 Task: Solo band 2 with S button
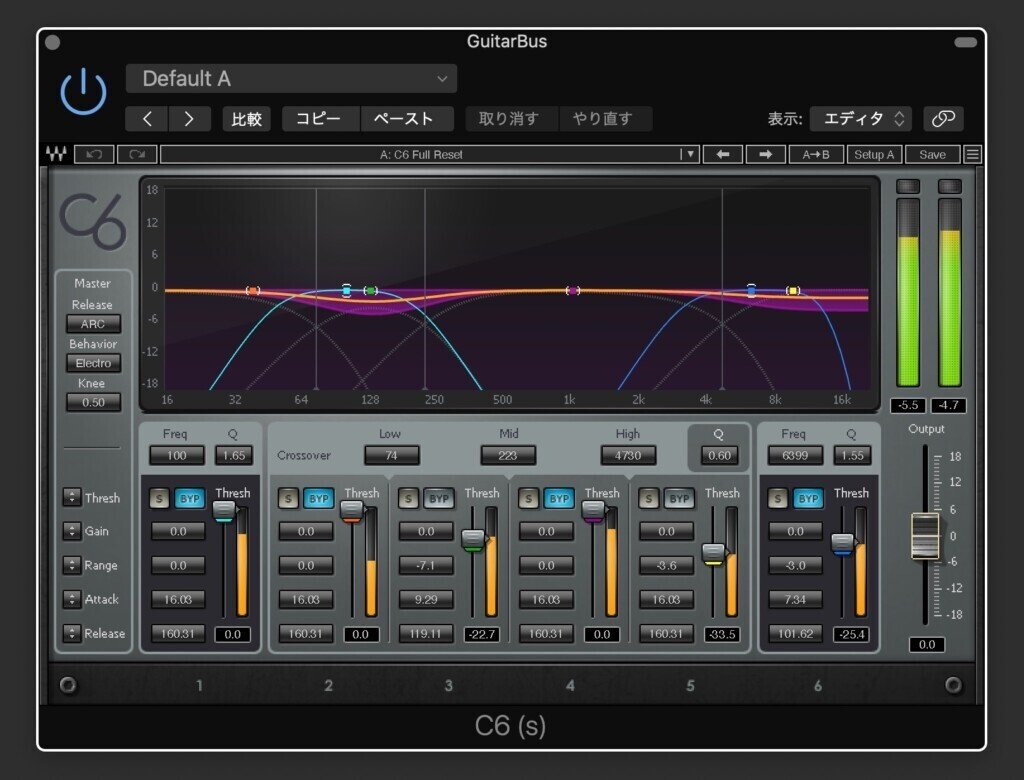click(287, 499)
